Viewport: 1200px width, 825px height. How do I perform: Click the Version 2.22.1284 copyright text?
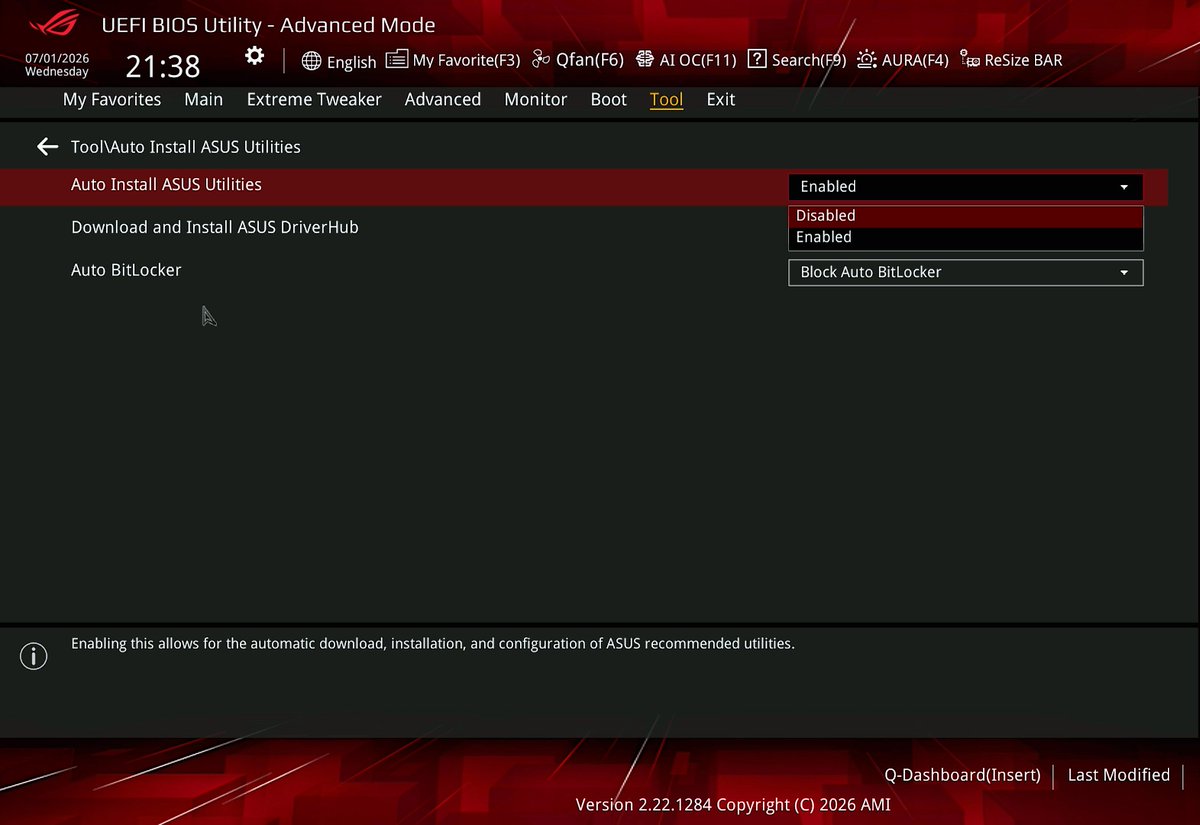[x=733, y=804]
